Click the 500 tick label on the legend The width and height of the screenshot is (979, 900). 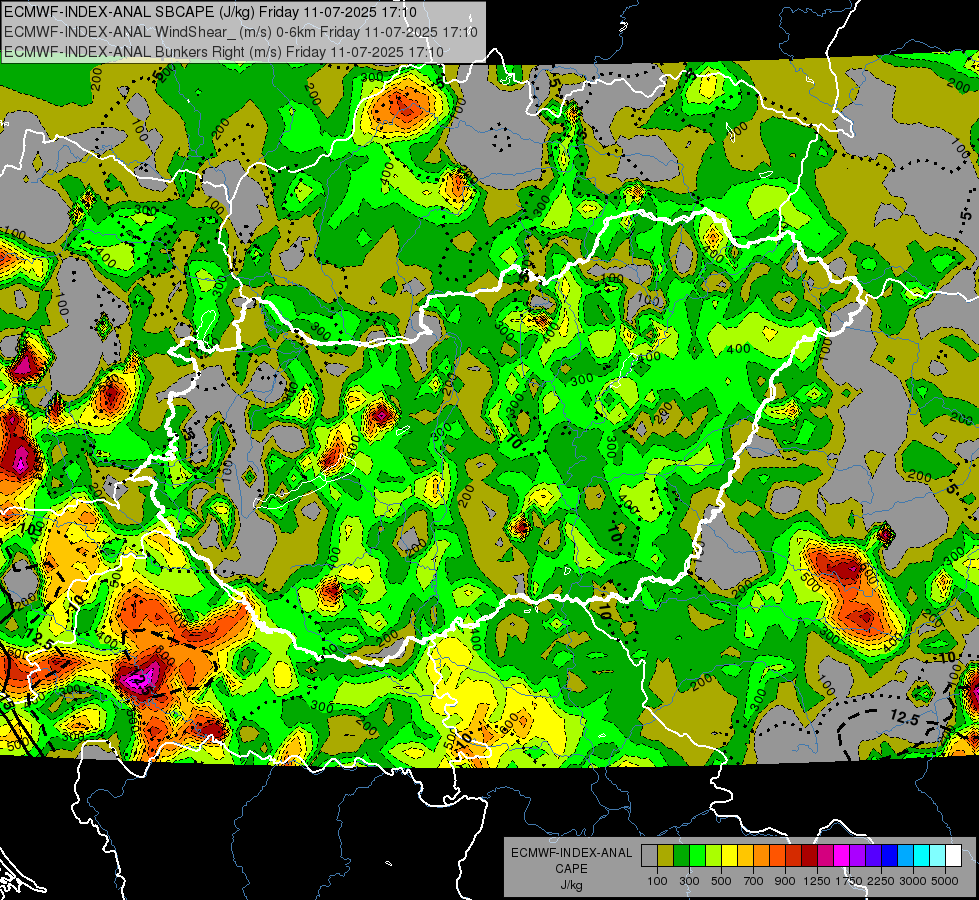[x=721, y=881]
